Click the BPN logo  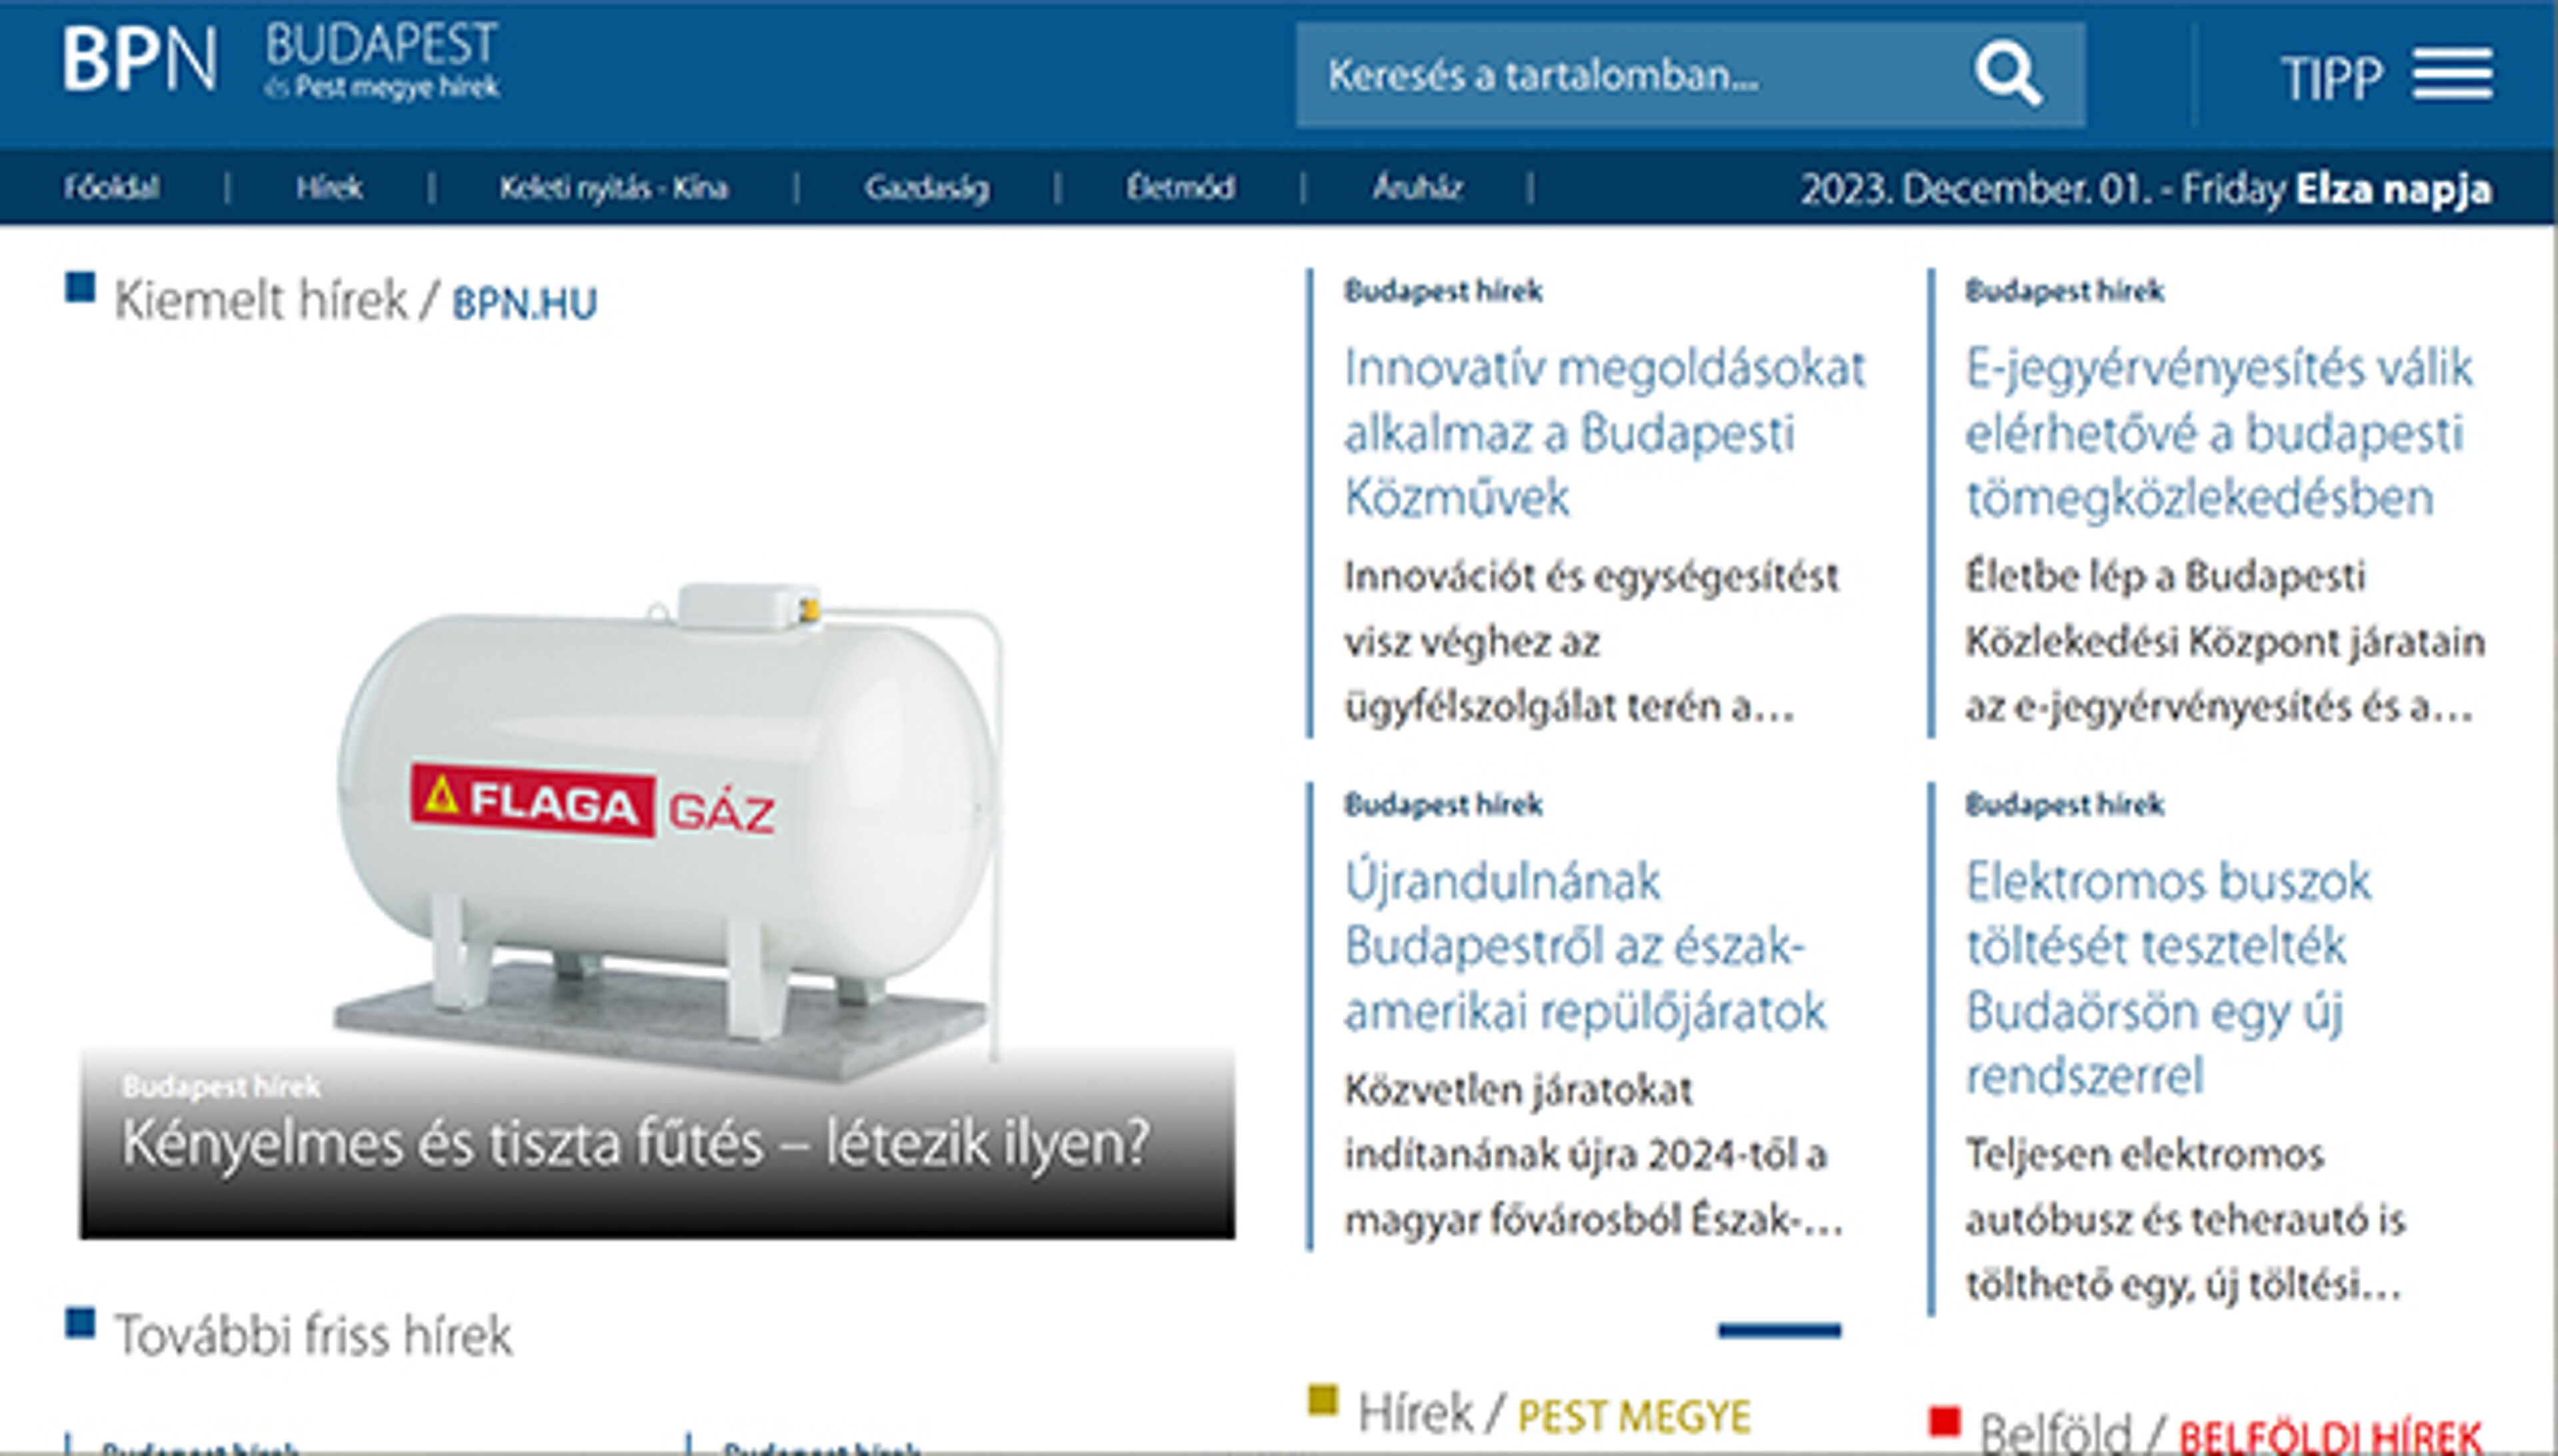(139, 60)
